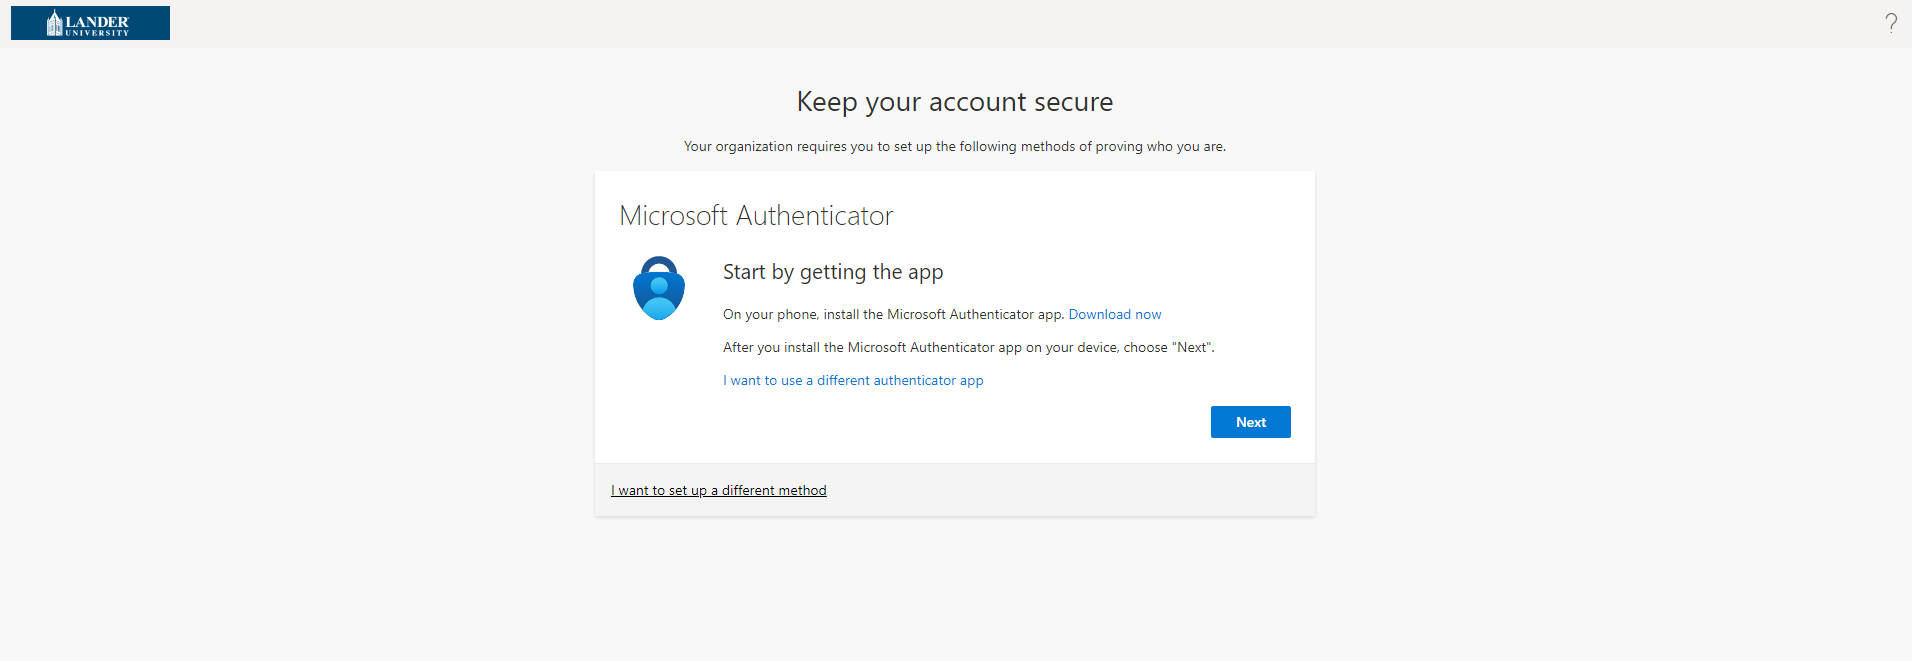Click the empty top header bar
The image size is (1912, 661).
click(x=1000, y=23)
